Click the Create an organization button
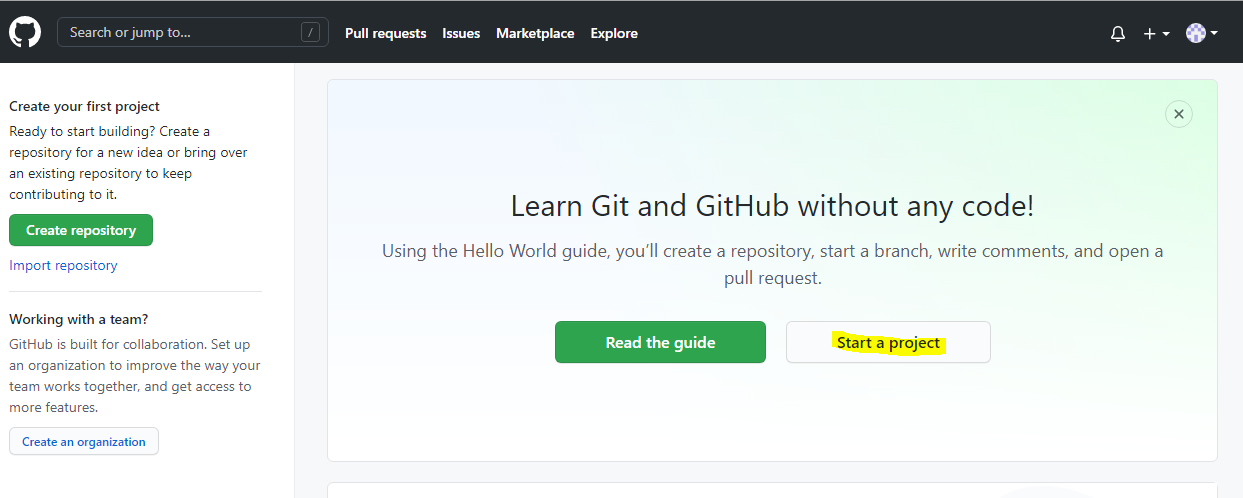Image resolution: width=1243 pixels, height=498 pixels. [x=84, y=441]
